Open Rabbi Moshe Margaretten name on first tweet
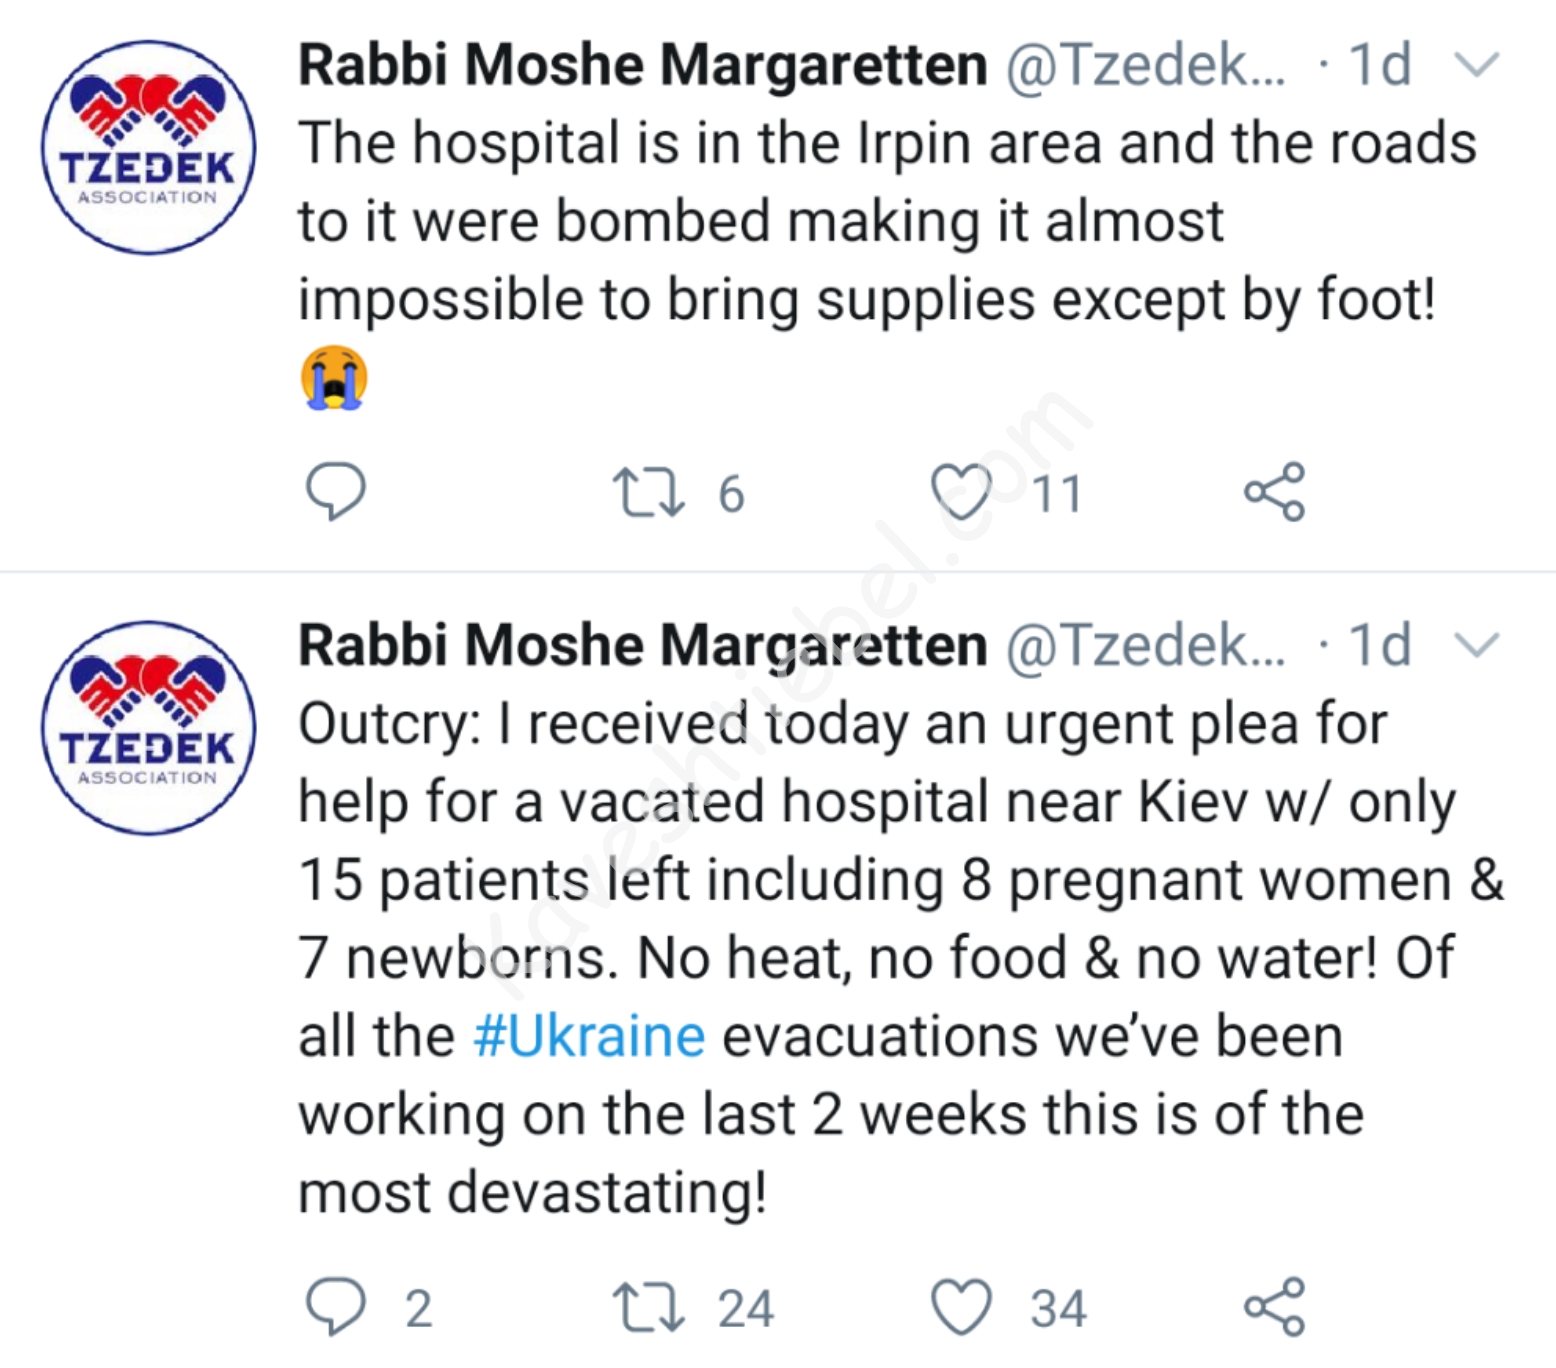 642,66
